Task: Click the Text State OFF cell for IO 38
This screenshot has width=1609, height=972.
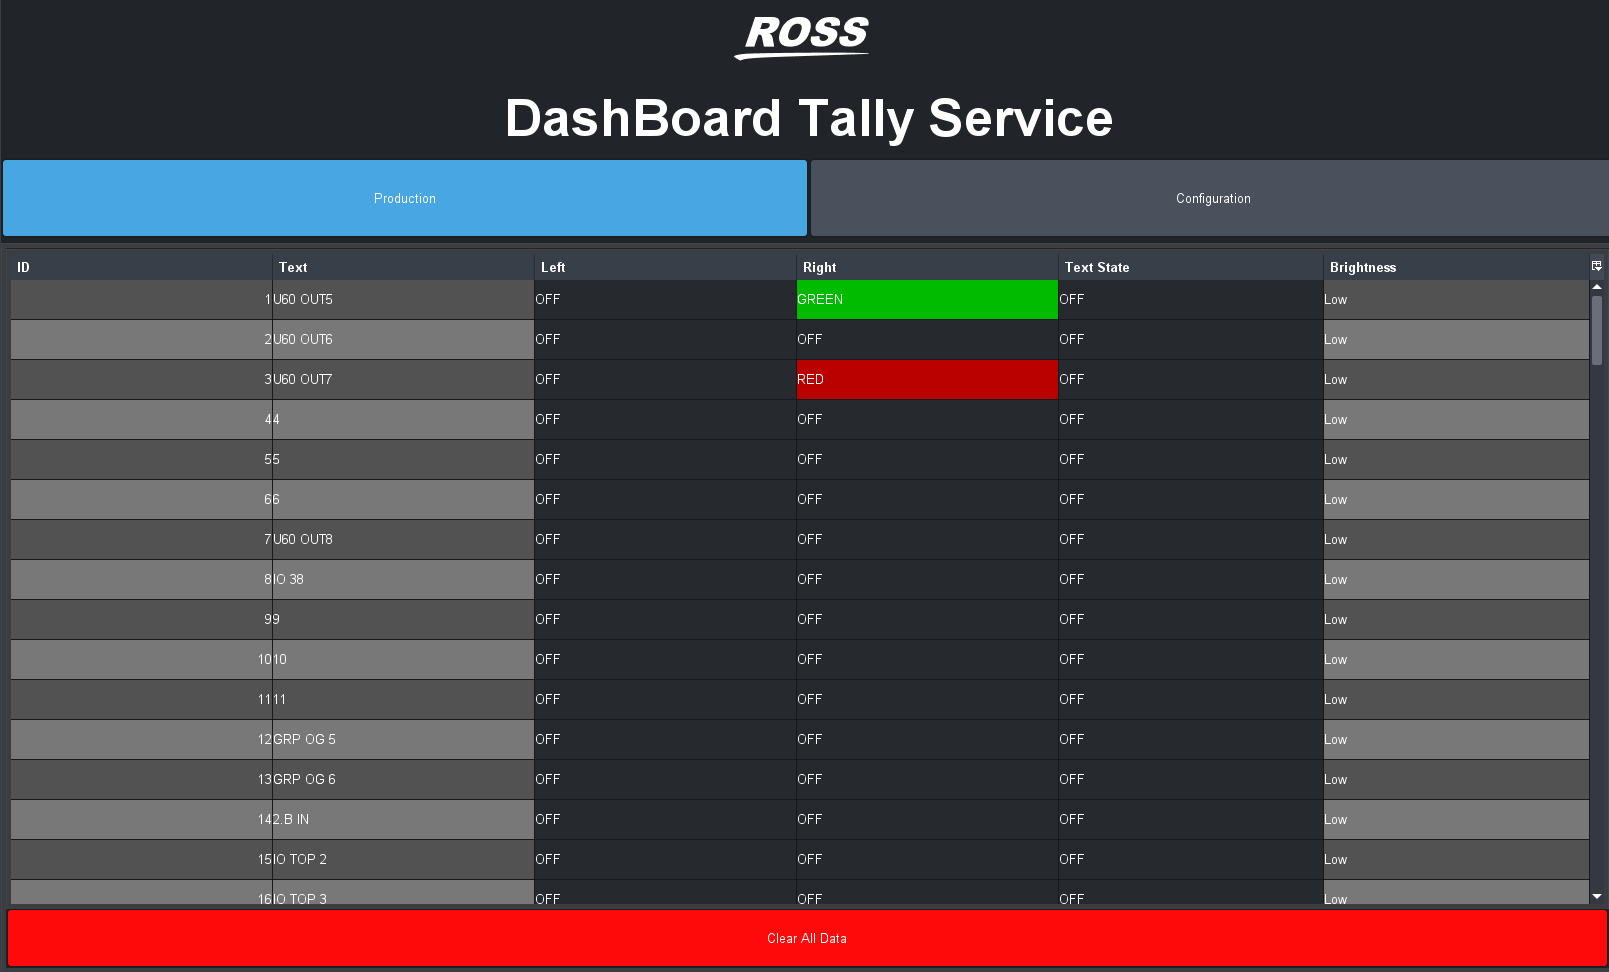Action: tap(1190, 580)
